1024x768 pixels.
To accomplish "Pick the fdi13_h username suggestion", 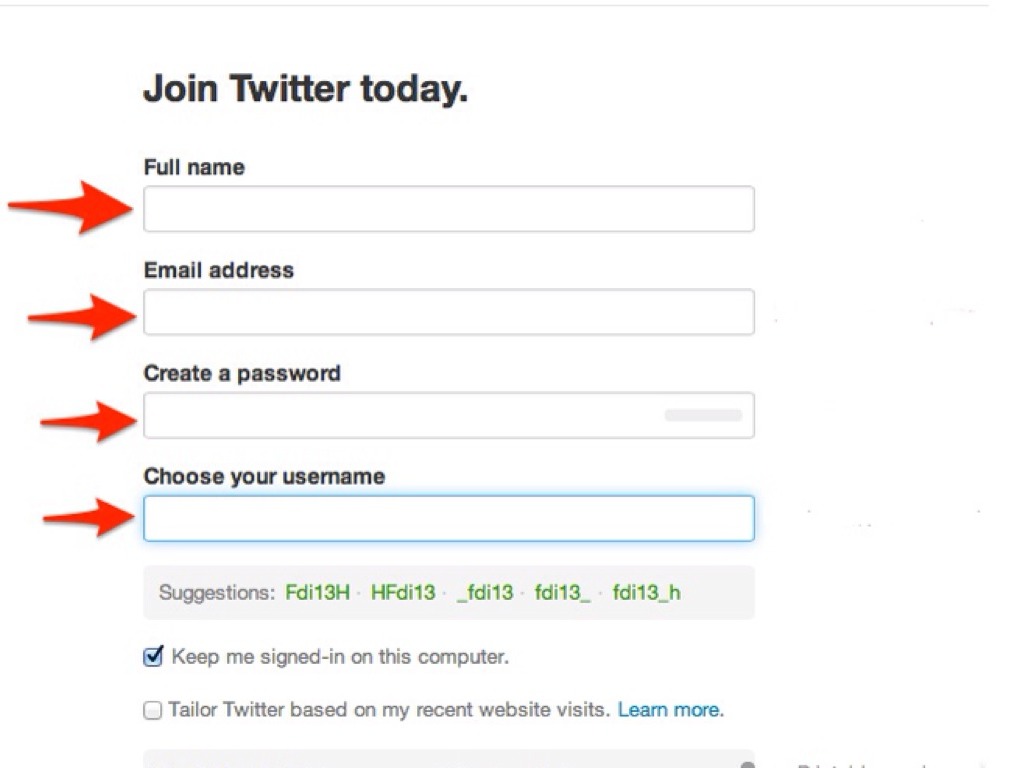I will click(x=646, y=593).
